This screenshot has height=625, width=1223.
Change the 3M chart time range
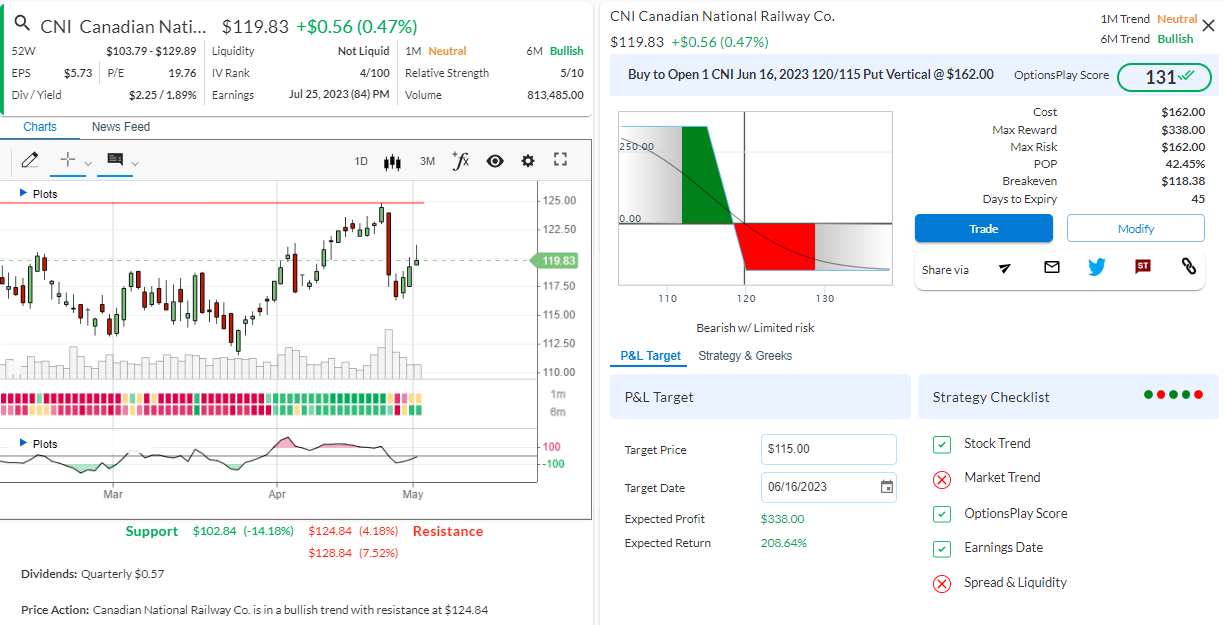tap(427, 161)
